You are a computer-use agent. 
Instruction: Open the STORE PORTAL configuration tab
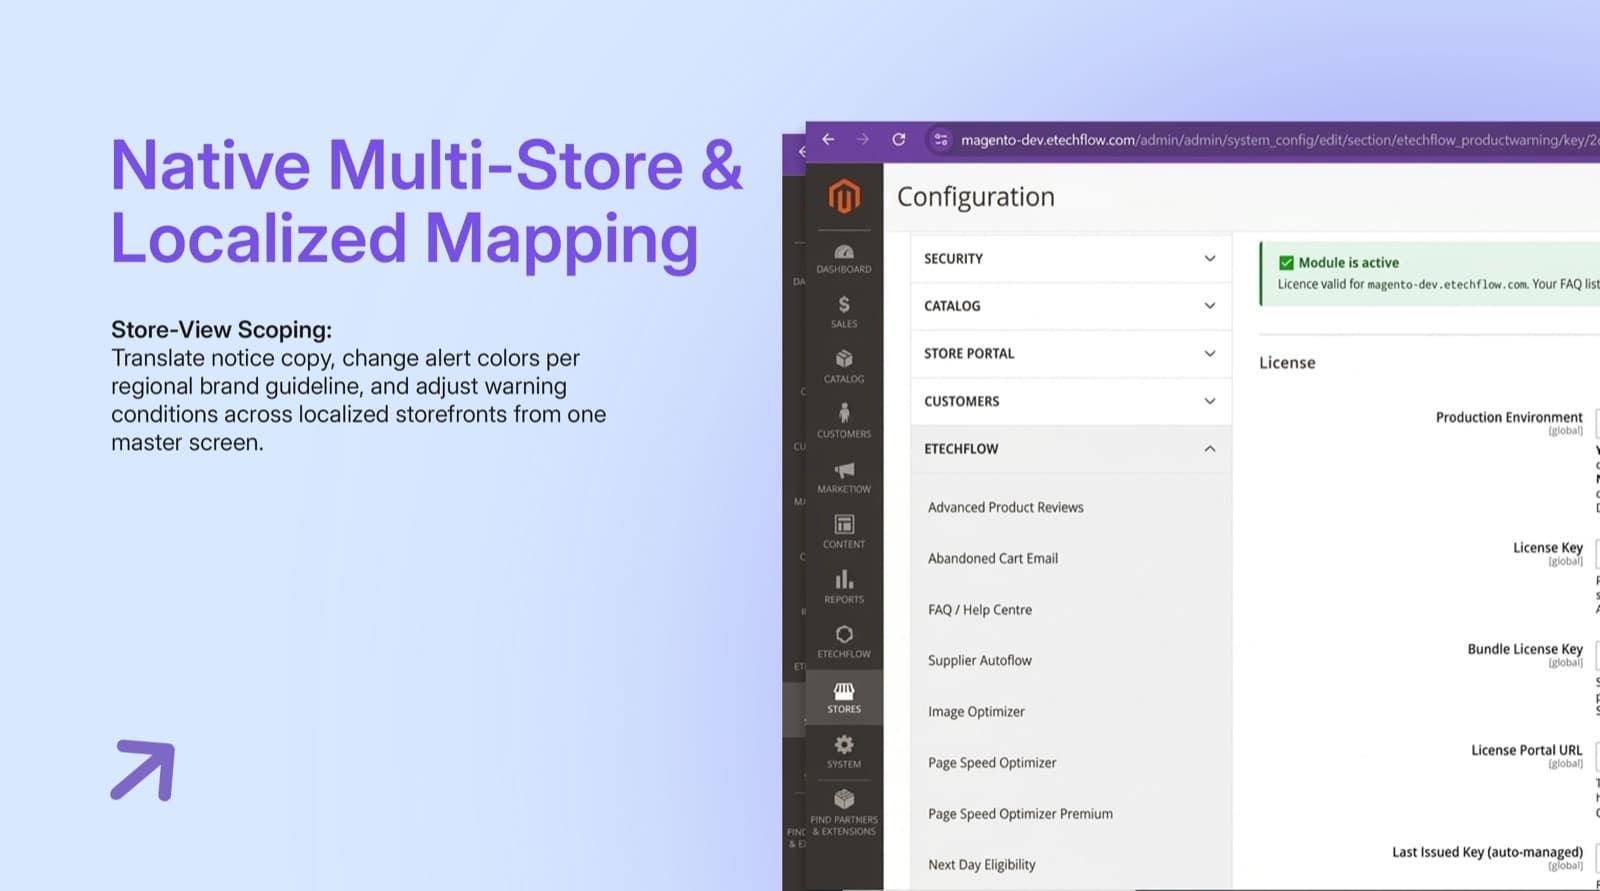1070,353
